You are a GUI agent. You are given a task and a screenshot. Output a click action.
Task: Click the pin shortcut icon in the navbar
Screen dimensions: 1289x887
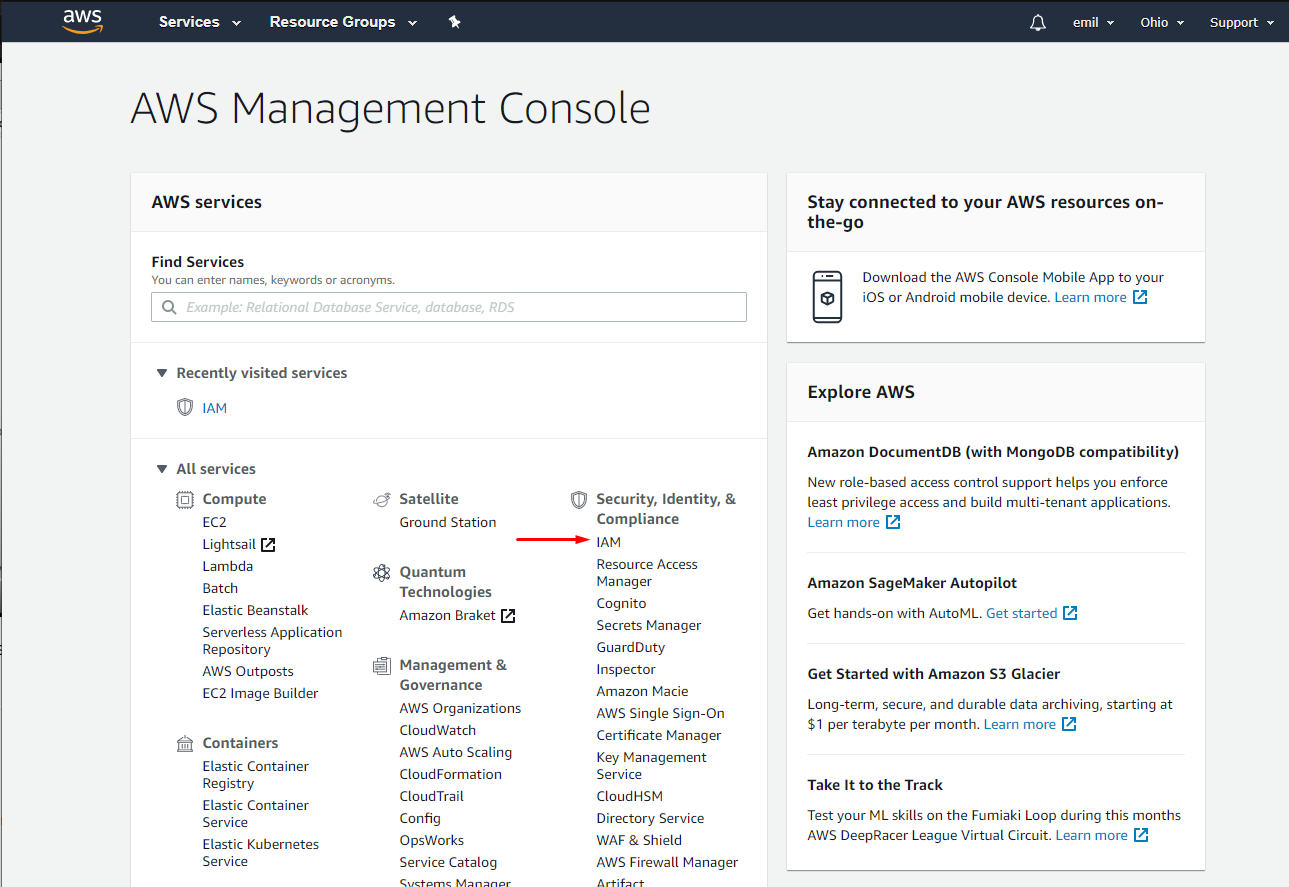pyautogui.click(x=454, y=21)
